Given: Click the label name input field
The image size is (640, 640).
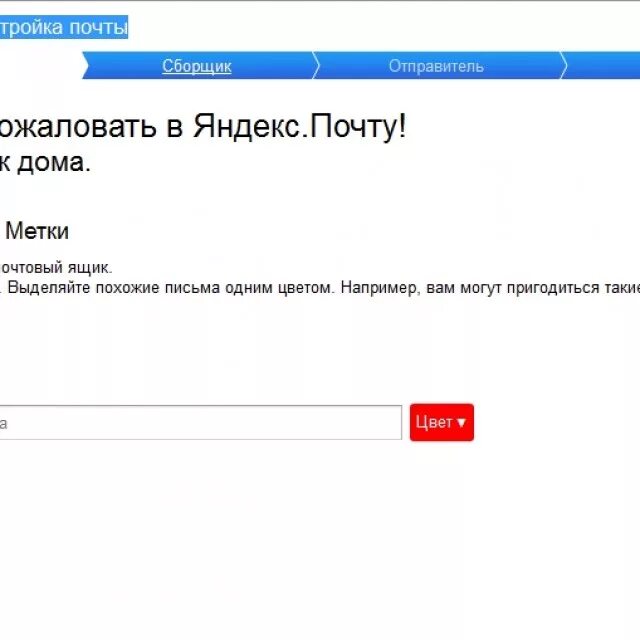Looking at the screenshot, I should point(200,422).
